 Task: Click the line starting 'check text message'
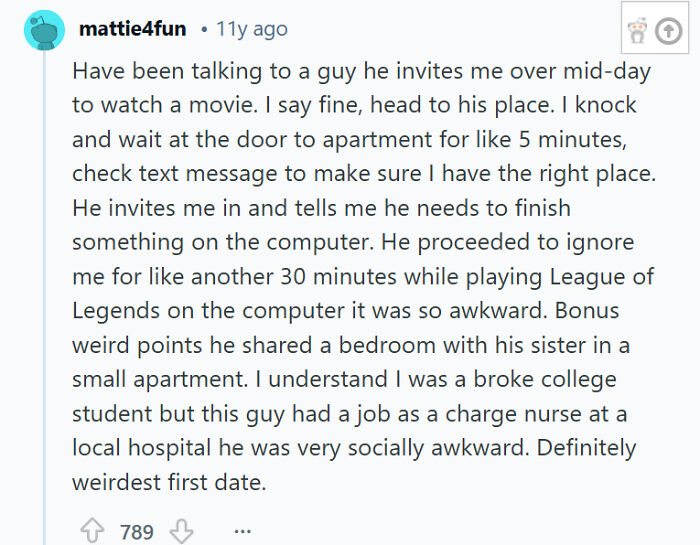pyautogui.click(x=363, y=173)
